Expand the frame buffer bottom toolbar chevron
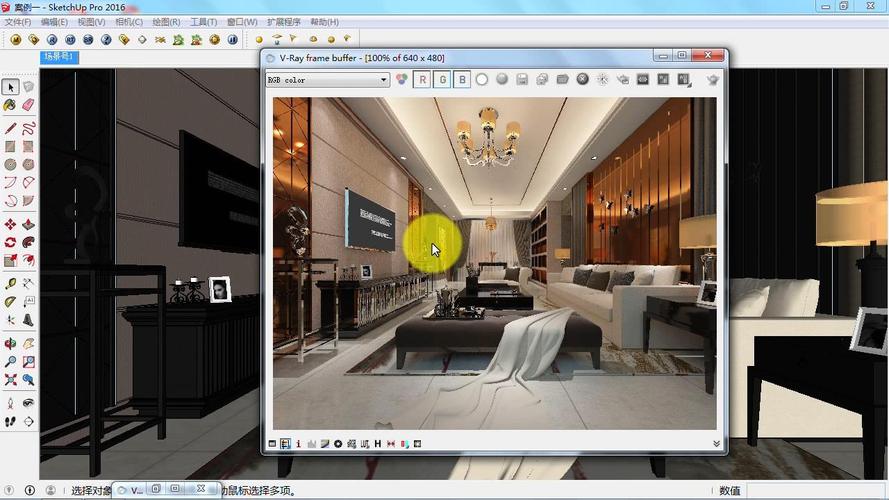 click(x=716, y=444)
